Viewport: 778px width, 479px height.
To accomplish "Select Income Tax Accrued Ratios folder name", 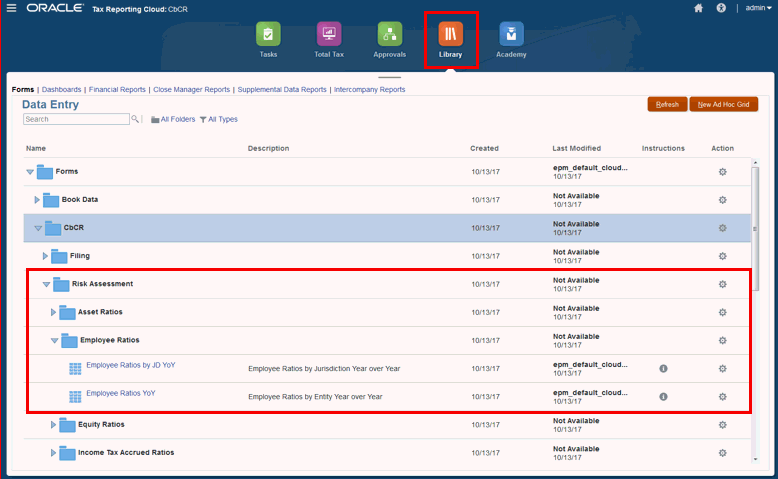I will [x=126, y=453].
